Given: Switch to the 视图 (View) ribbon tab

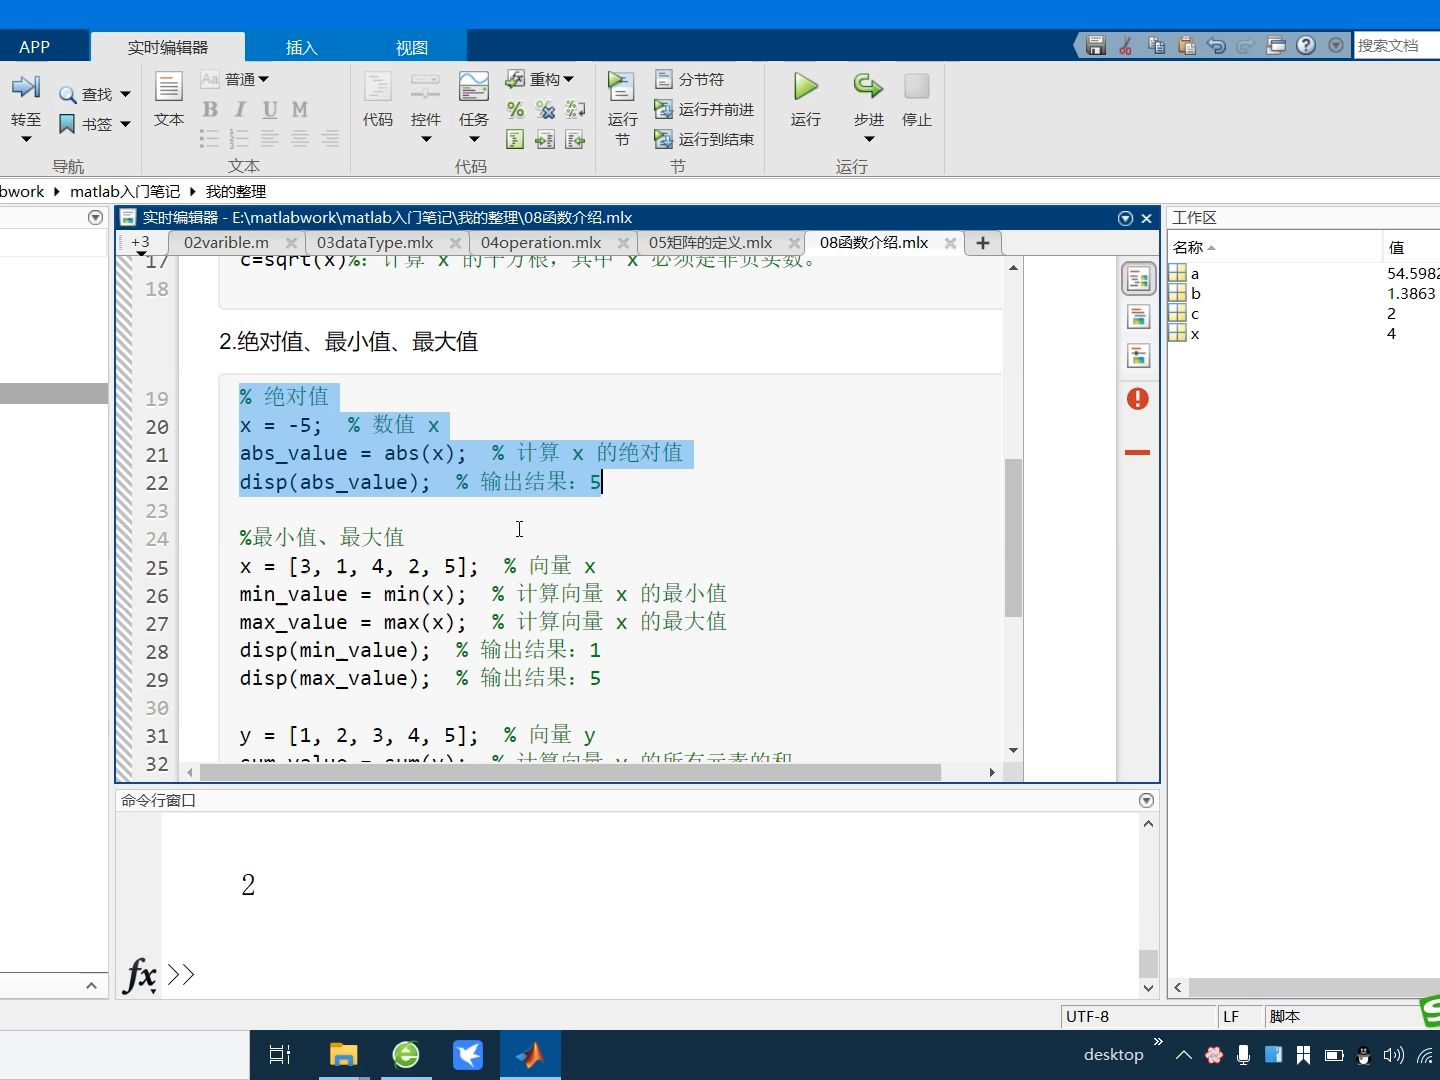Looking at the screenshot, I should click(411, 47).
